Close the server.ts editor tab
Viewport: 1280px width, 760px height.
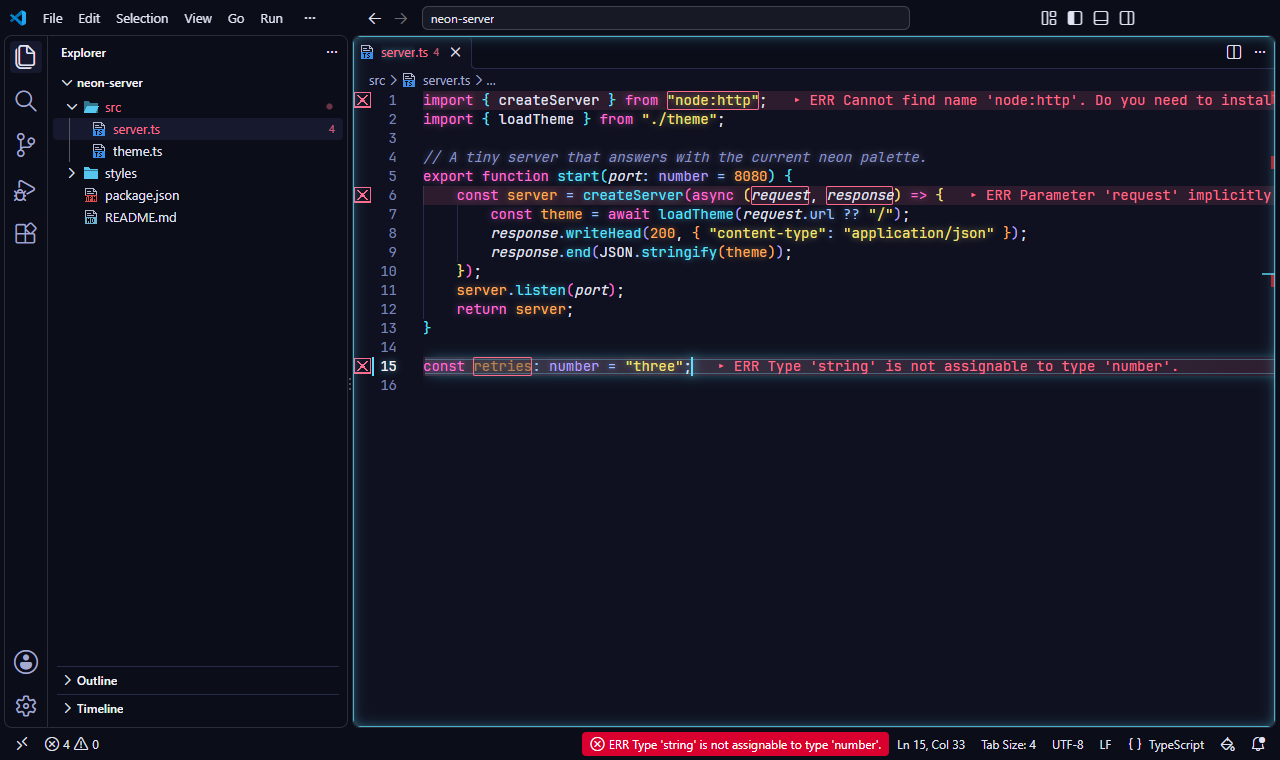point(455,52)
